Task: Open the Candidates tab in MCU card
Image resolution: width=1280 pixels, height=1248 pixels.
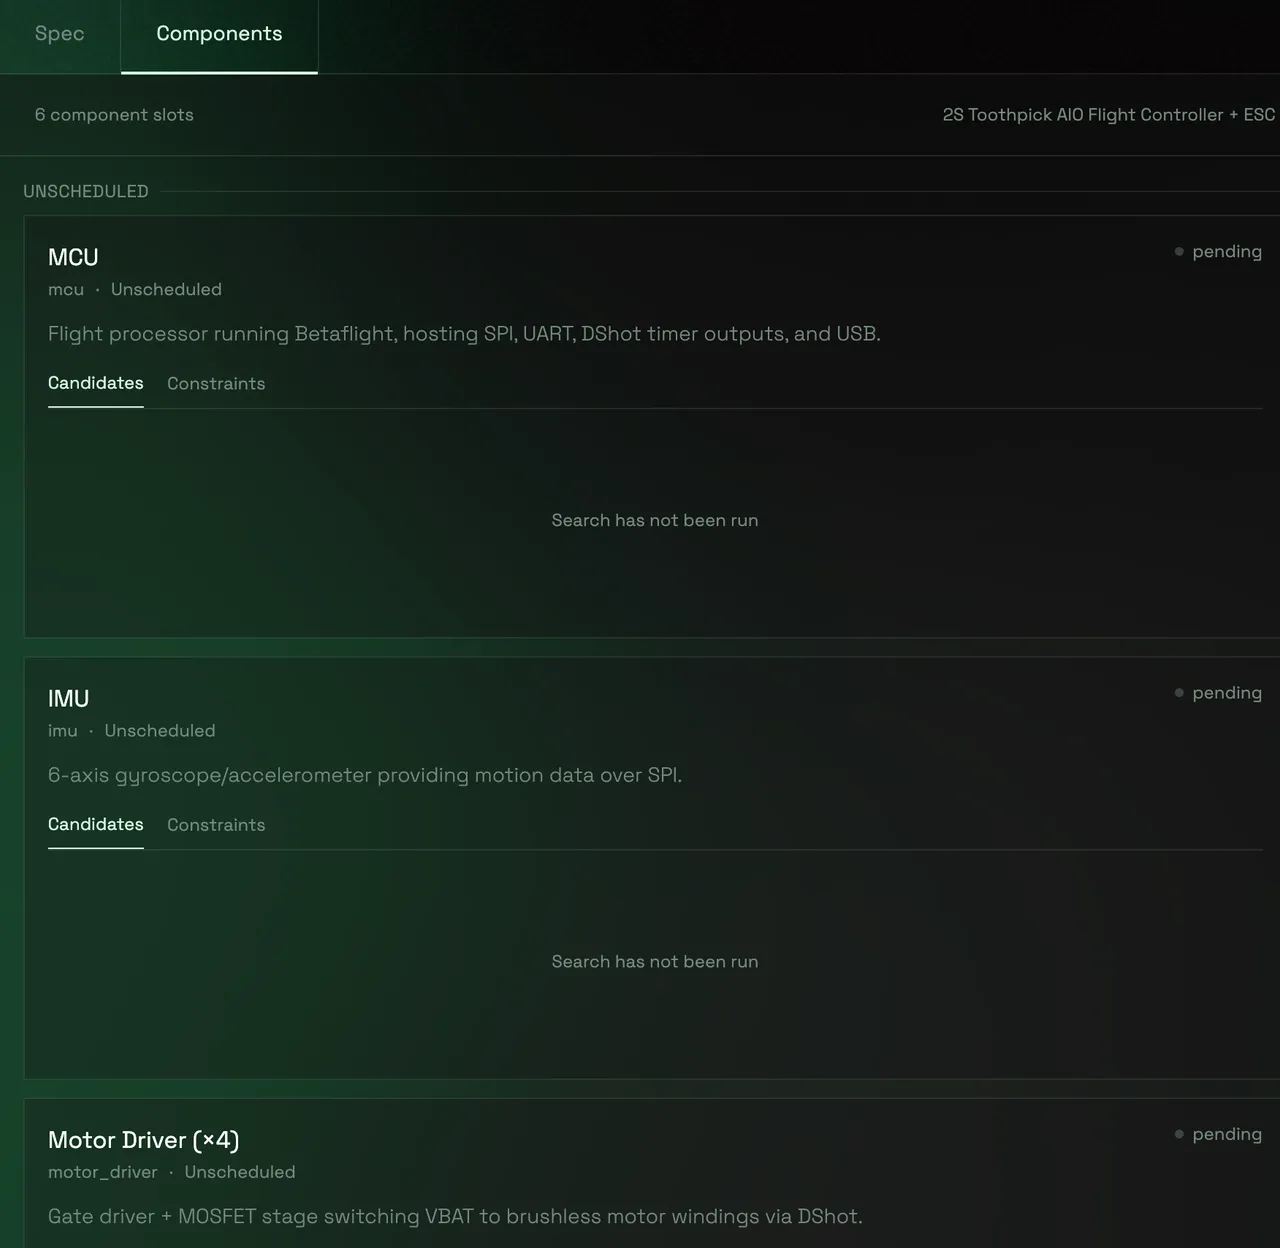Action: [x=96, y=383]
